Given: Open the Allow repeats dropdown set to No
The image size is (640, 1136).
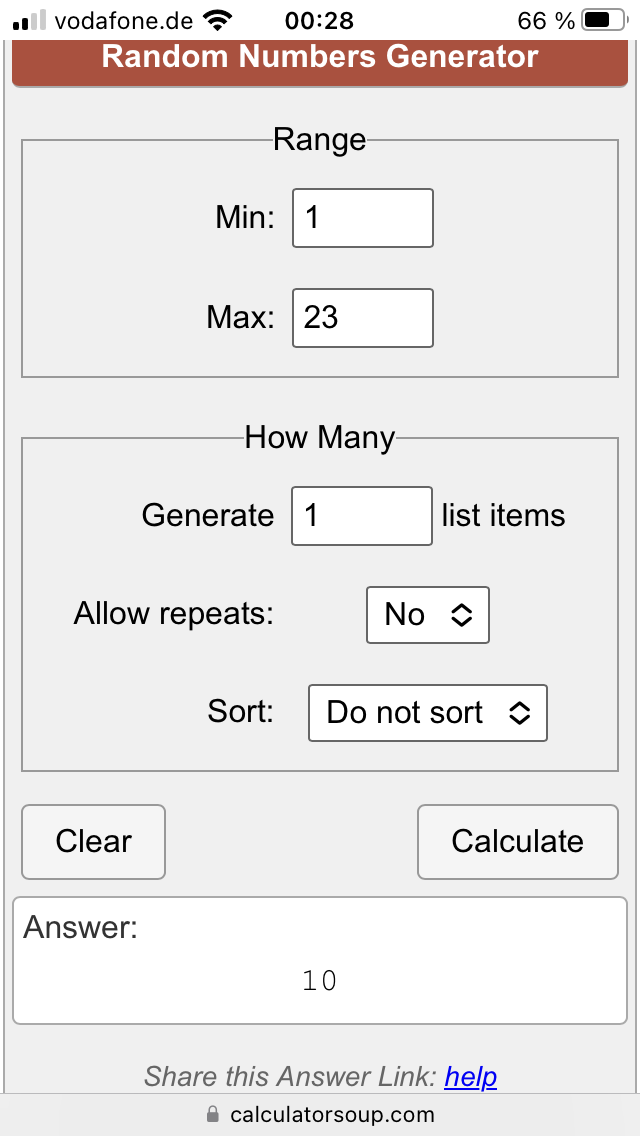Looking at the screenshot, I should click(x=428, y=615).
